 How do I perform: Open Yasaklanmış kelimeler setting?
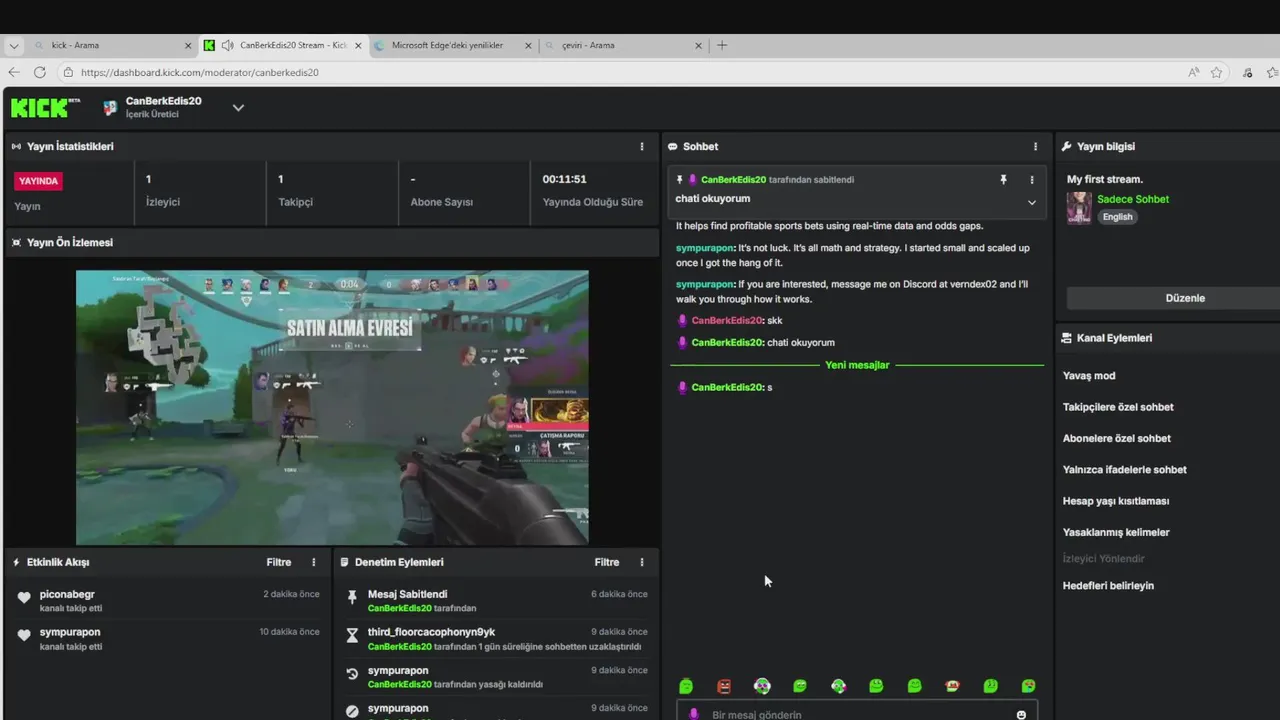(x=1116, y=532)
